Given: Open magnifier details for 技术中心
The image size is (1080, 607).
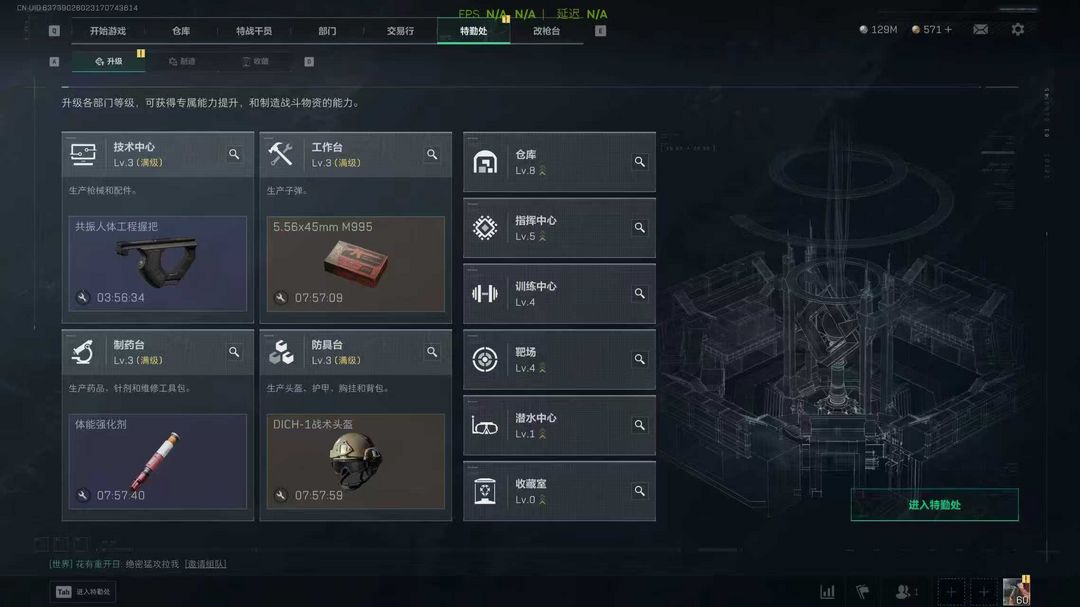Looking at the screenshot, I should pyautogui.click(x=234, y=154).
